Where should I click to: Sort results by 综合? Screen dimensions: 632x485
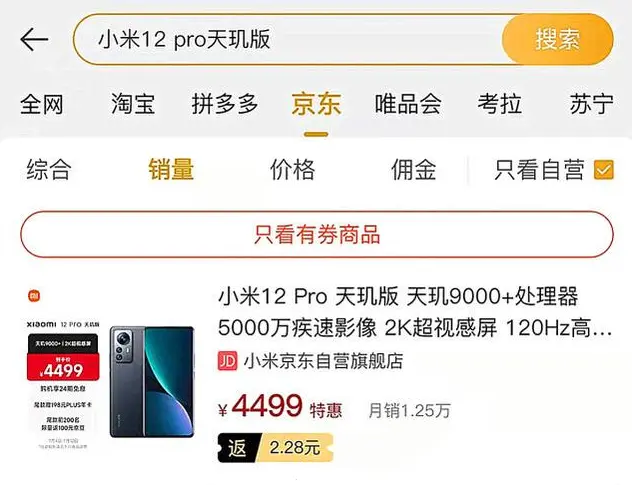49,169
